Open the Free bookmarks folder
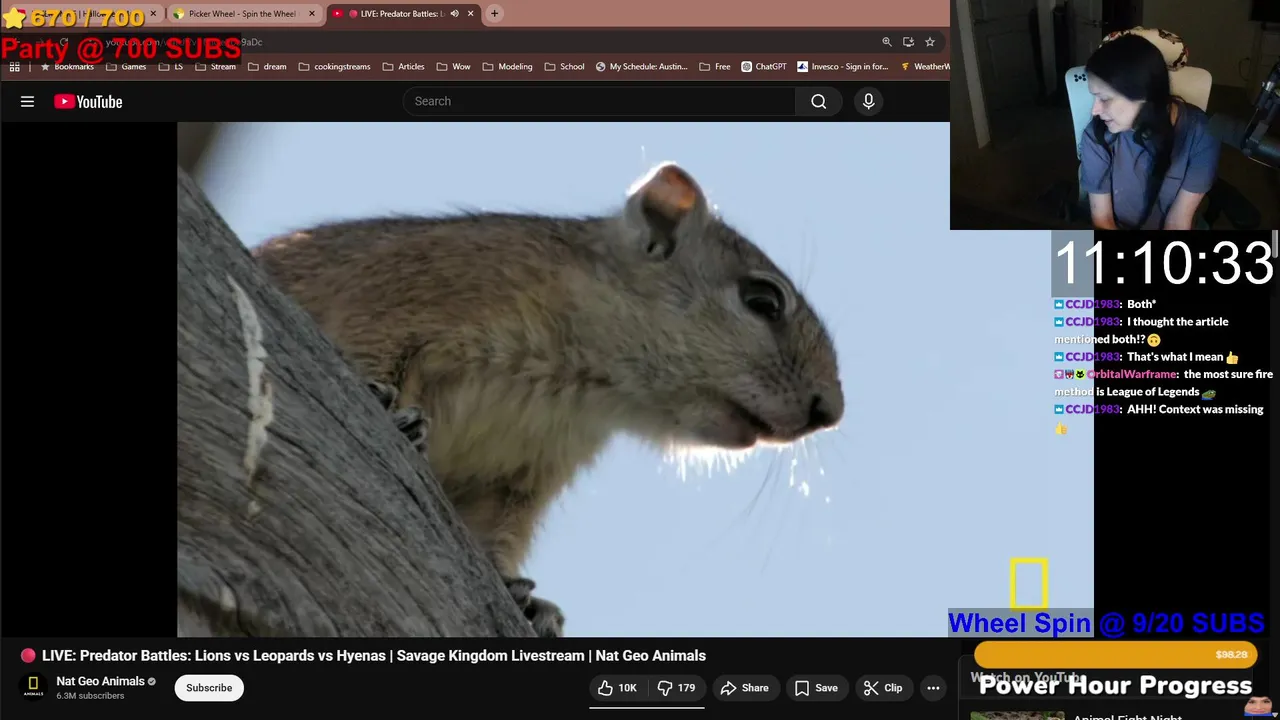1280x720 pixels. point(714,67)
